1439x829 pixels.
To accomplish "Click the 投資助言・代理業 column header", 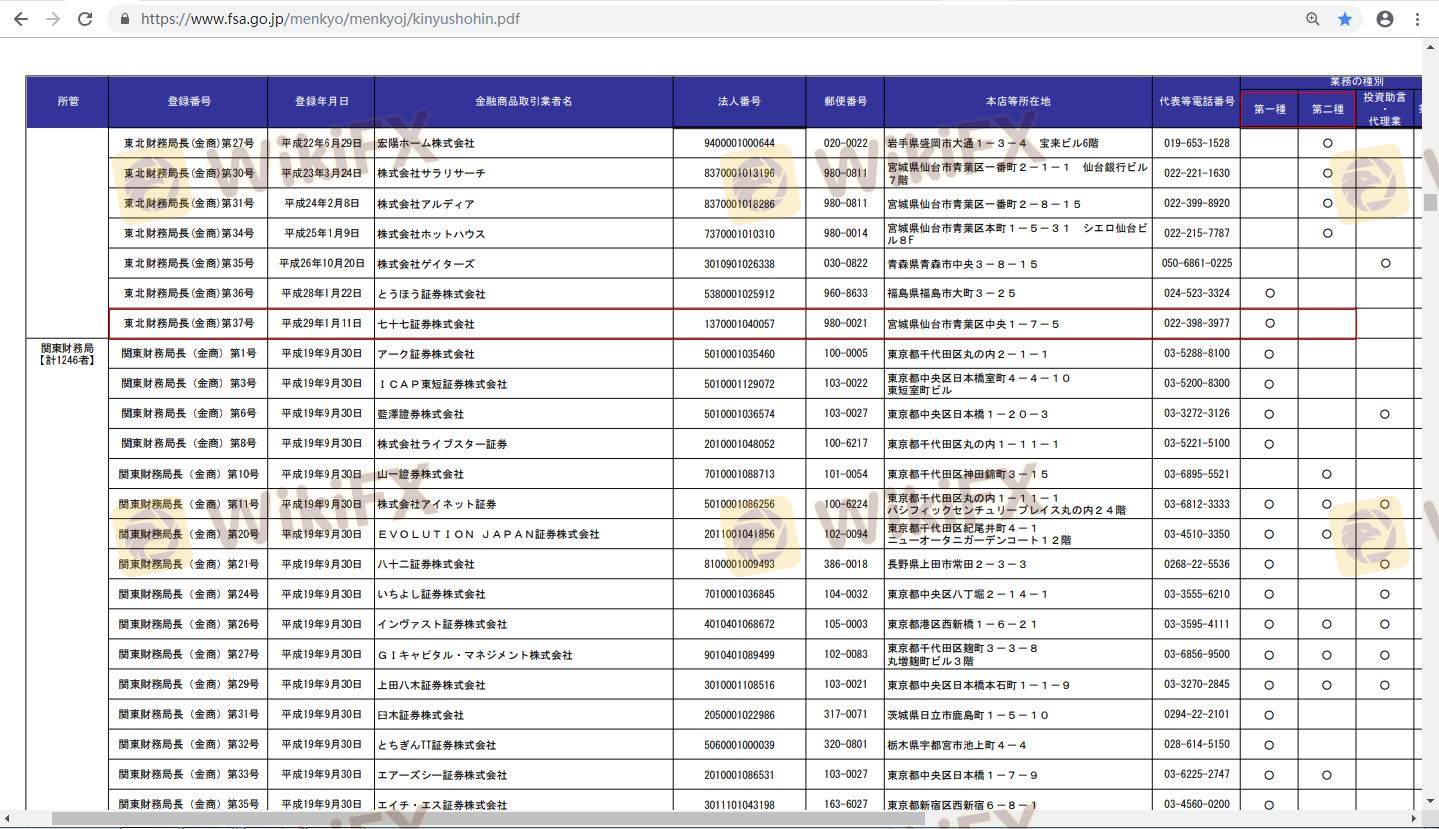I will (1385, 109).
